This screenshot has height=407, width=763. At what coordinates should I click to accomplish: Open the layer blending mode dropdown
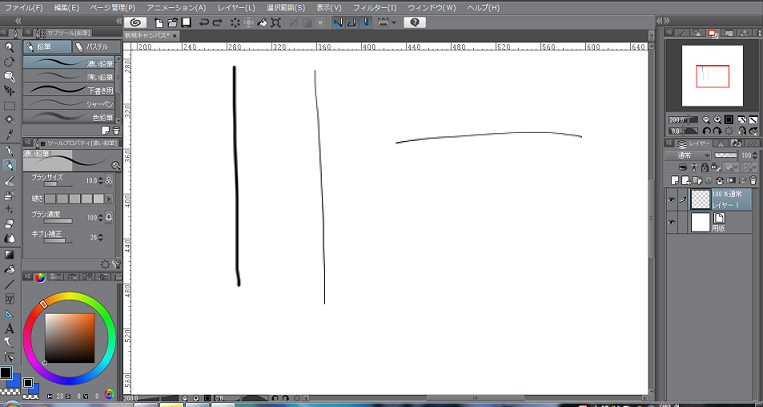click(690, 156)
